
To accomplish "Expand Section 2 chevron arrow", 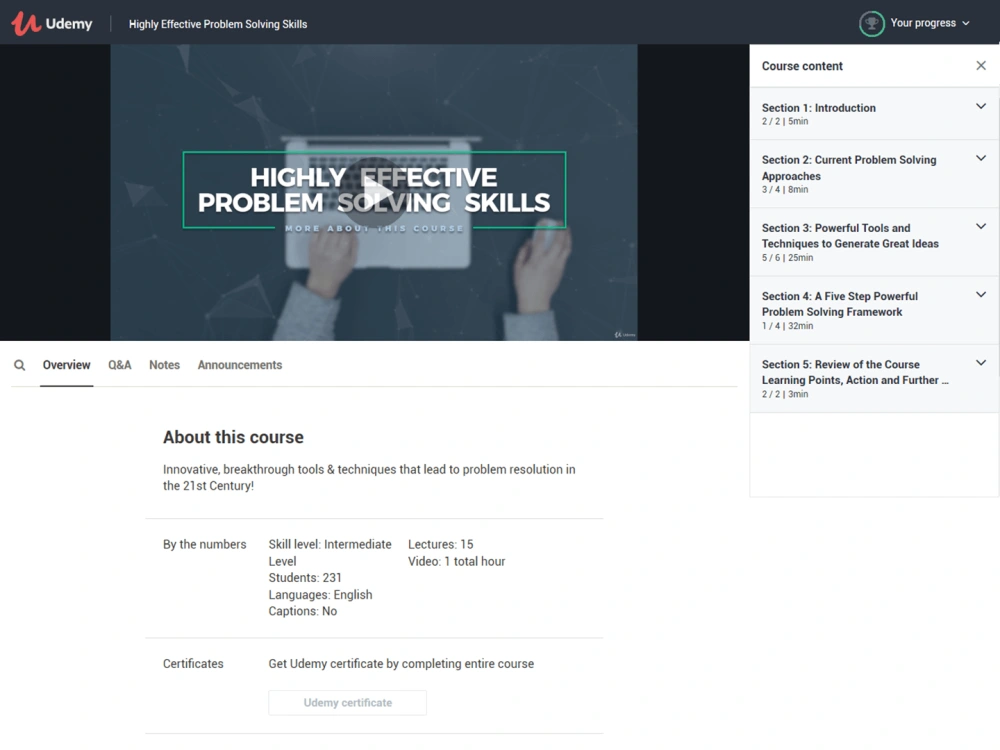I will point(981,158).
